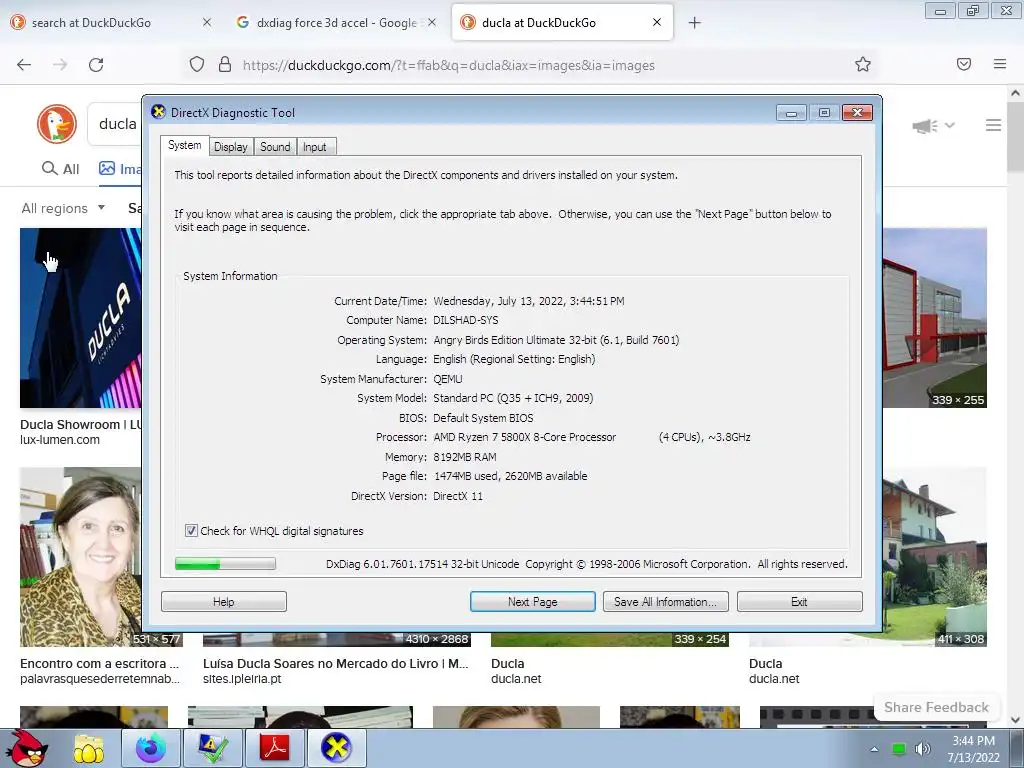
Task: Switch to the Display tab in DxDiag
Action: tap(231, 147)
